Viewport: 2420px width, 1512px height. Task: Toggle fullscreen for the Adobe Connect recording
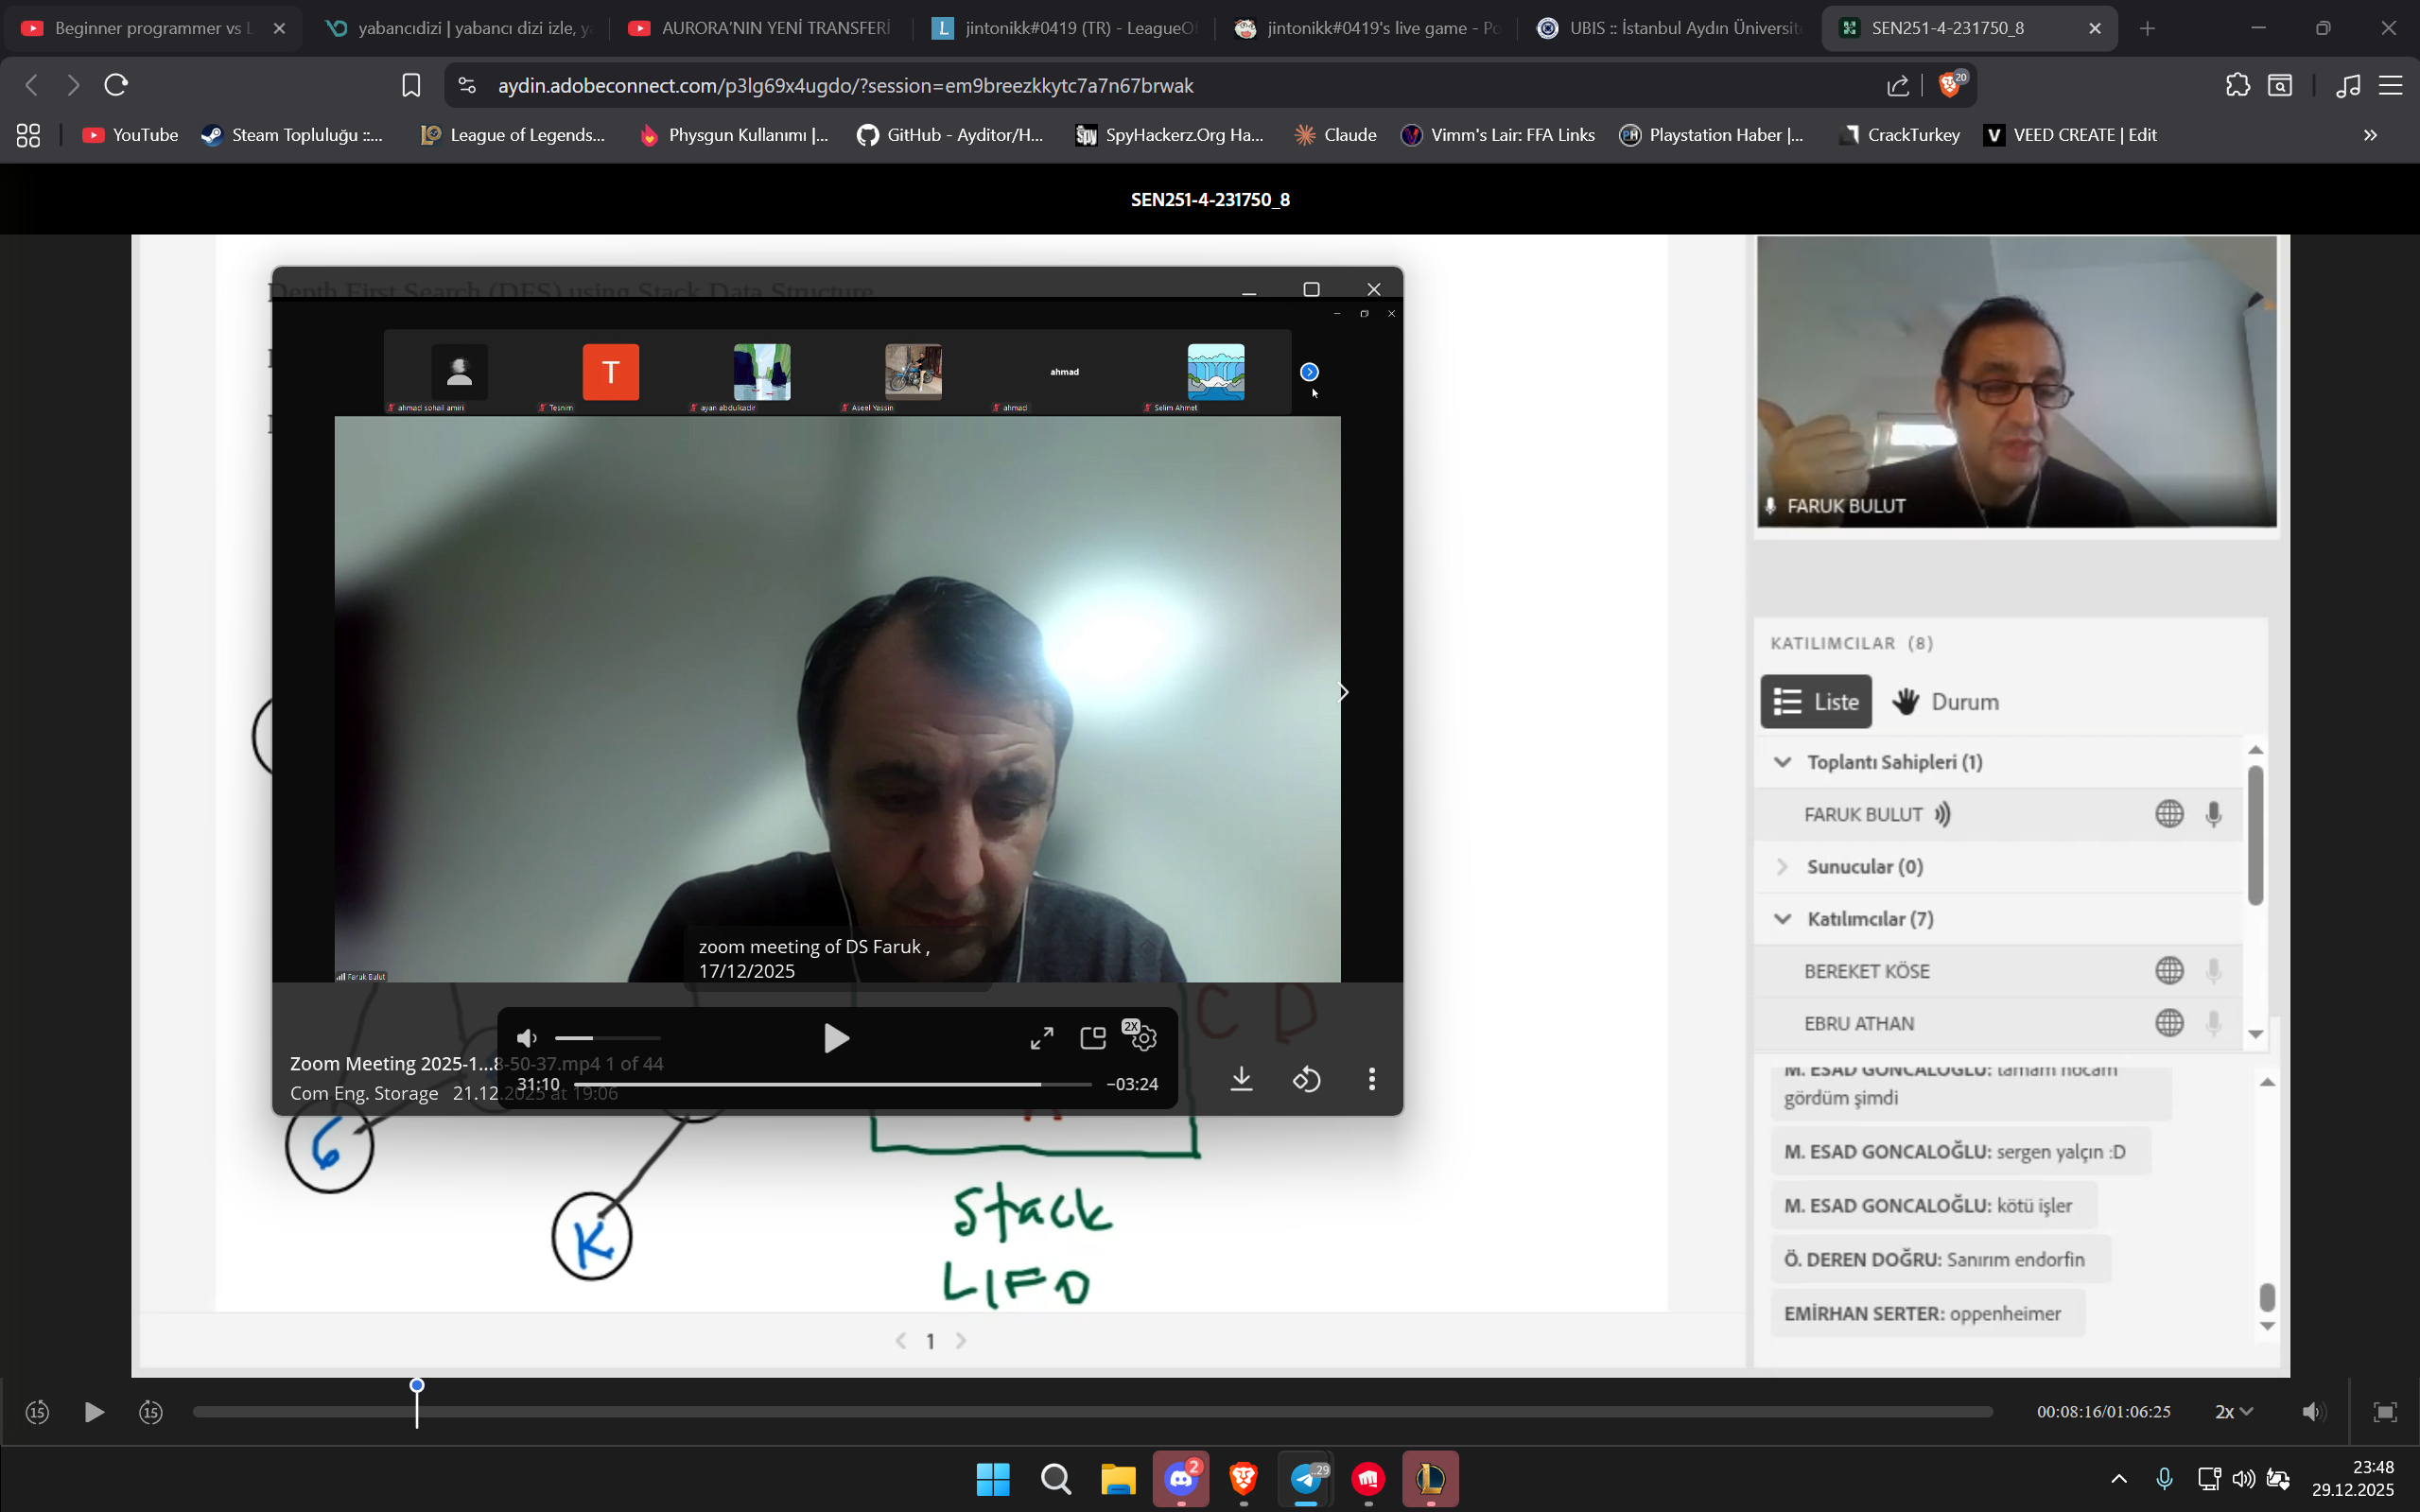pyautogui.click(x=2385, y=1412)
